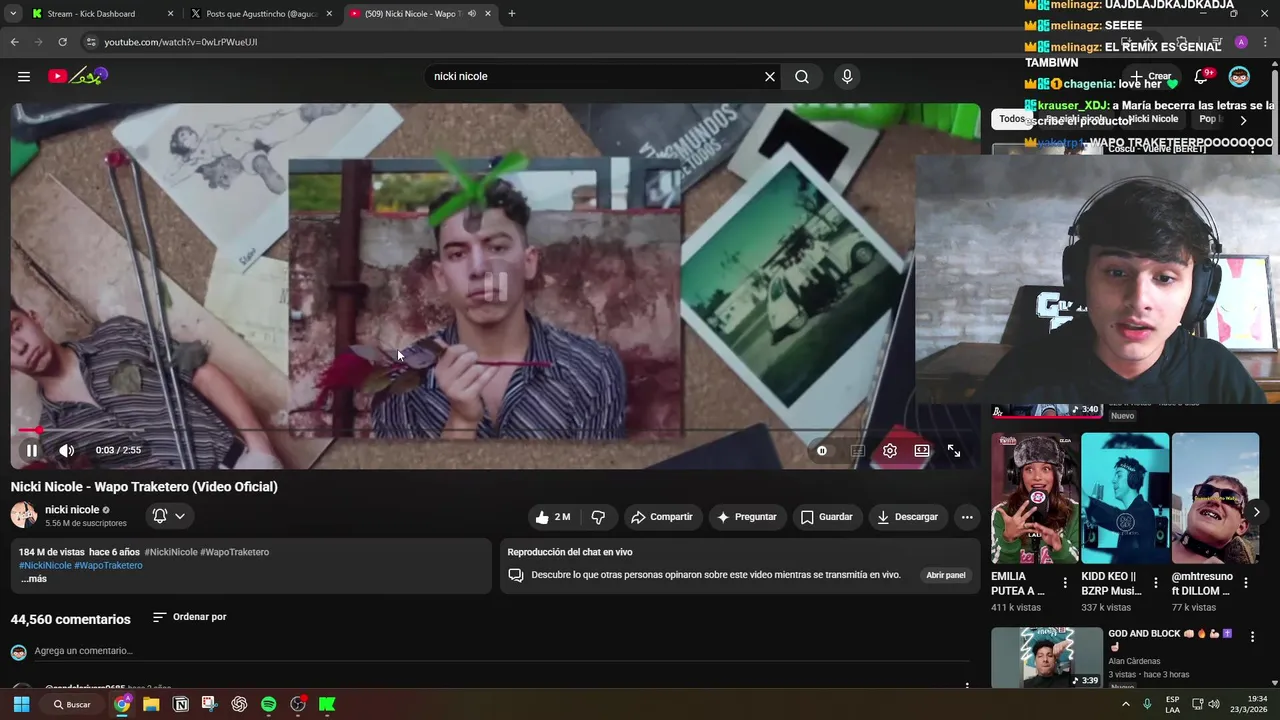Go to YouTube home via logo
Image resolution: width=1280 pixels, height=720 pixels.
coord(77,76)
